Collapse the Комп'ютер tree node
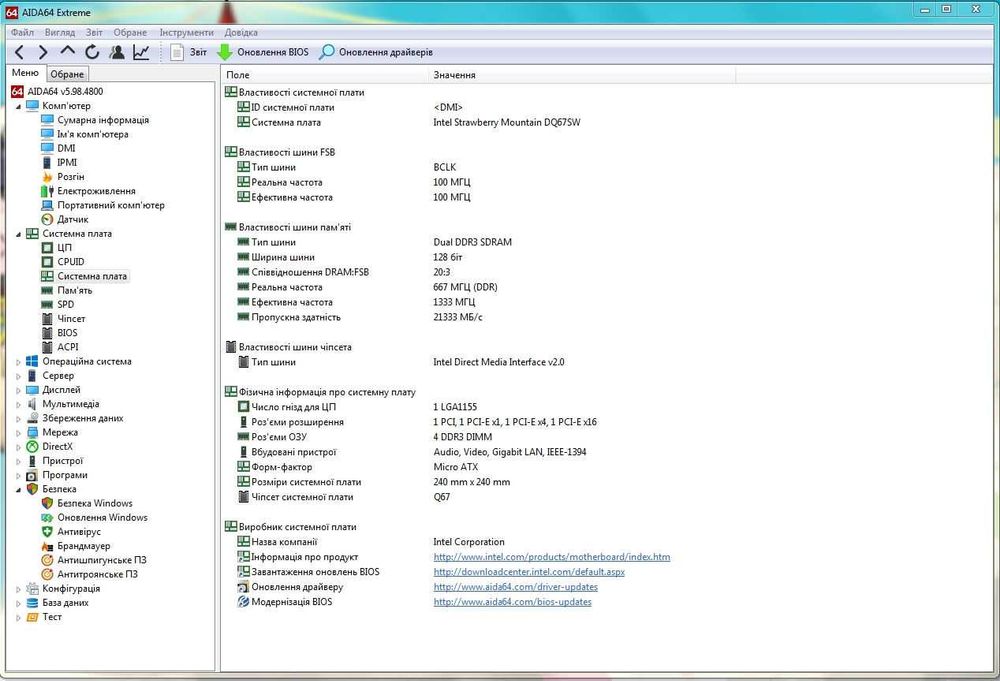Screen dimensions: 1000x681 [18, 106]
